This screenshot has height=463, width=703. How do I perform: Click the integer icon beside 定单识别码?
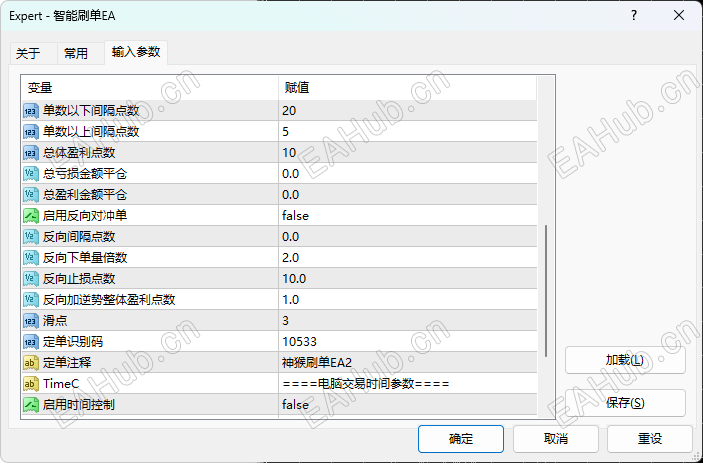[31, 342]
